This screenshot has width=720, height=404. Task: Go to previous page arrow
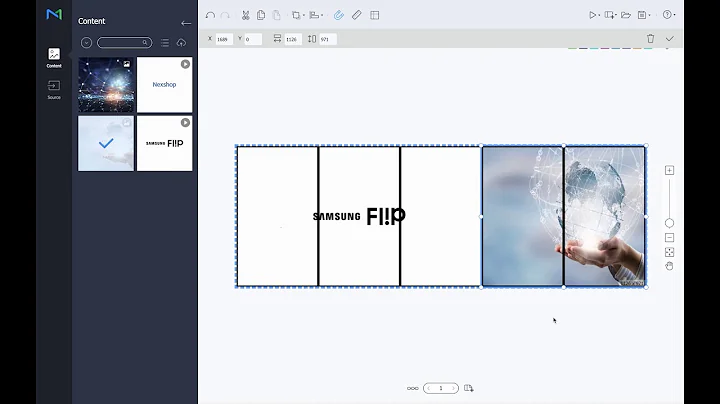coord(429,388)
